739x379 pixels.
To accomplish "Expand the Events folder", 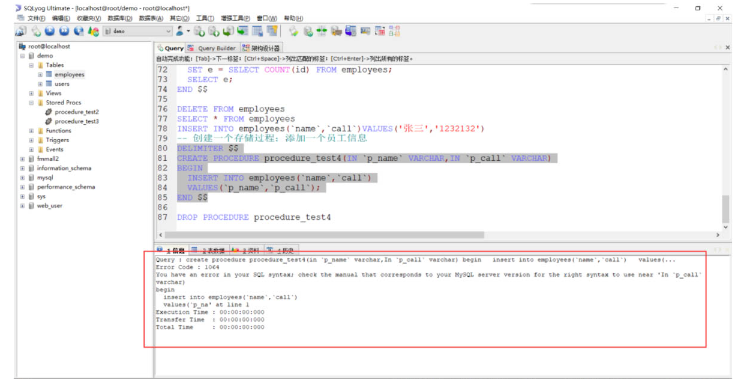I will (32, 149).
